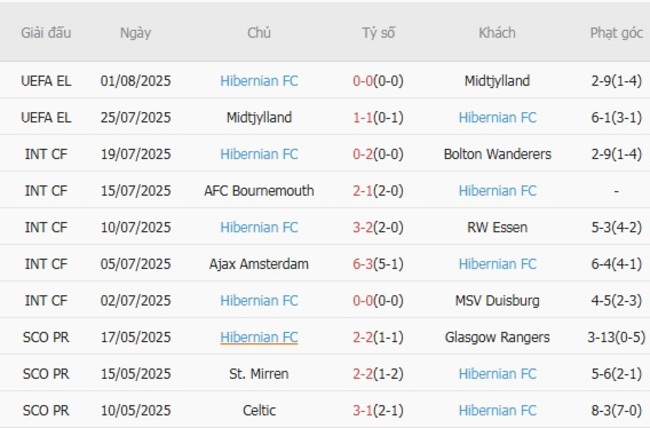Image resolution: width=650 pixels, height=428 pixels.
Task: Open underlined Hibernian FC link in 17/05/2025 row
Action: [x=259, y=337]
